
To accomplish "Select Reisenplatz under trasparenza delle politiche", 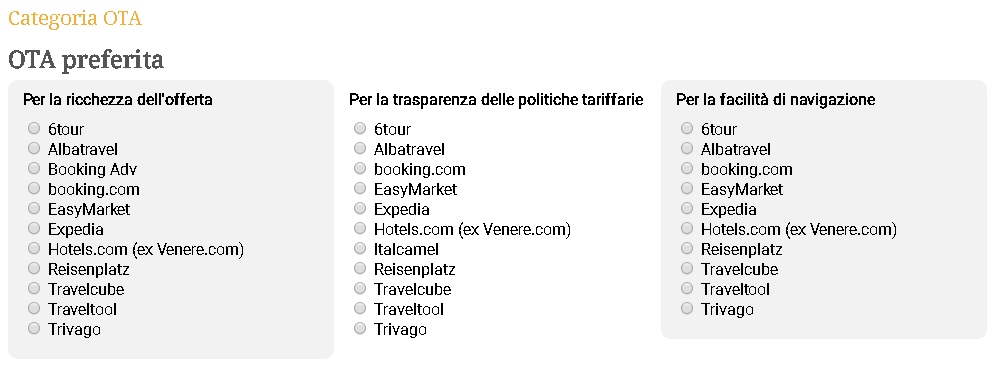I will [360, 269].
